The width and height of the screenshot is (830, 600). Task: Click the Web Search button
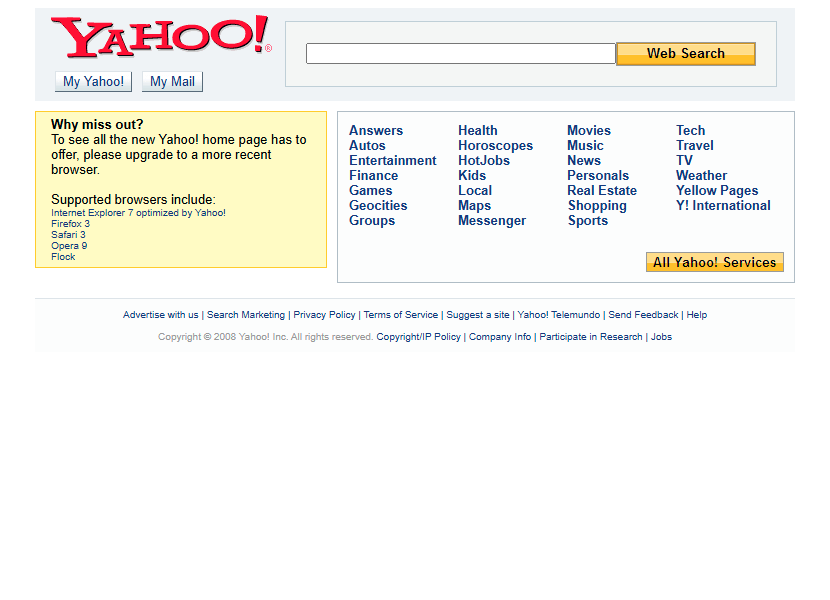point(685,53)
